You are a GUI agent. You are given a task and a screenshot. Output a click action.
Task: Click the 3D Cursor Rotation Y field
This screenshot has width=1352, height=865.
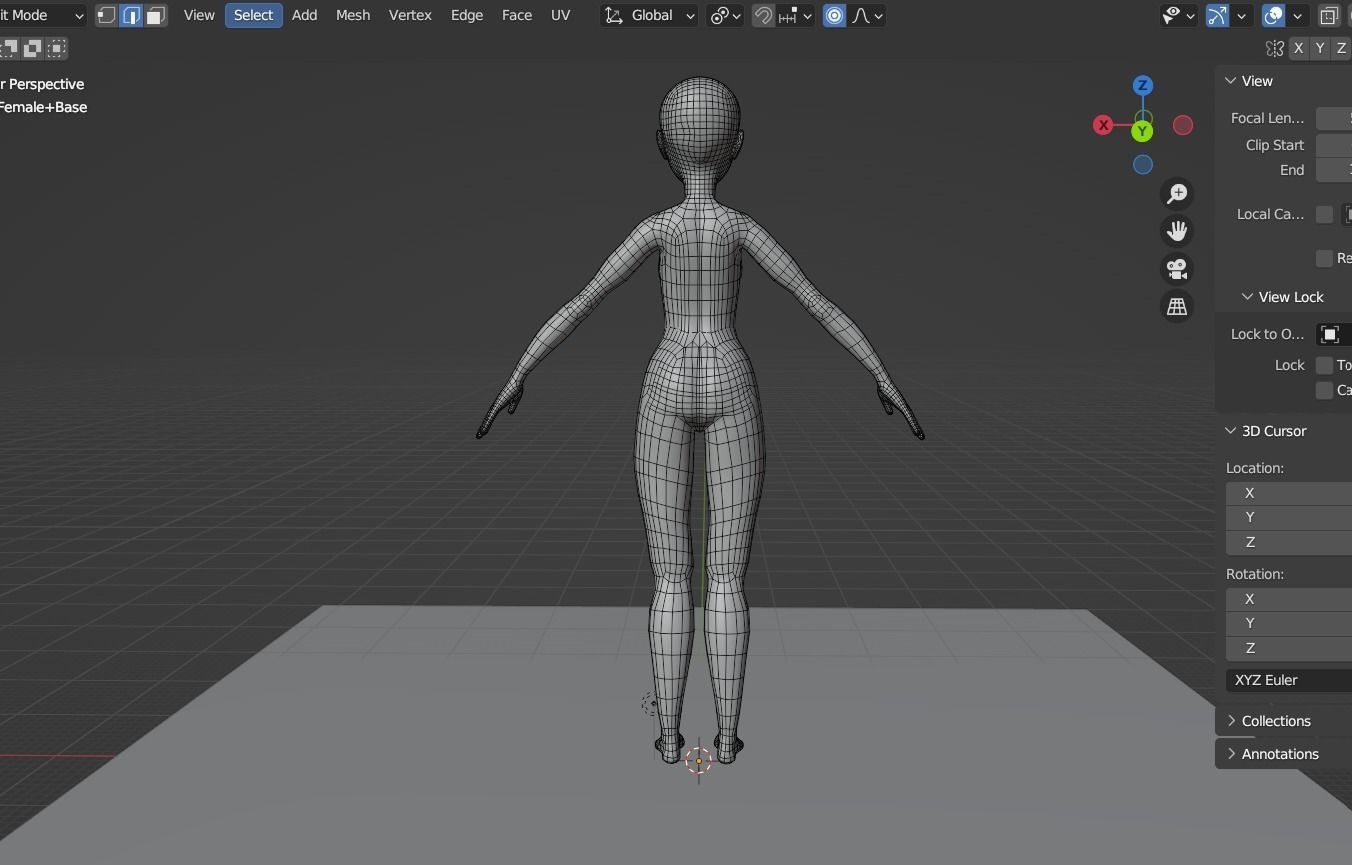[1289, 623]
